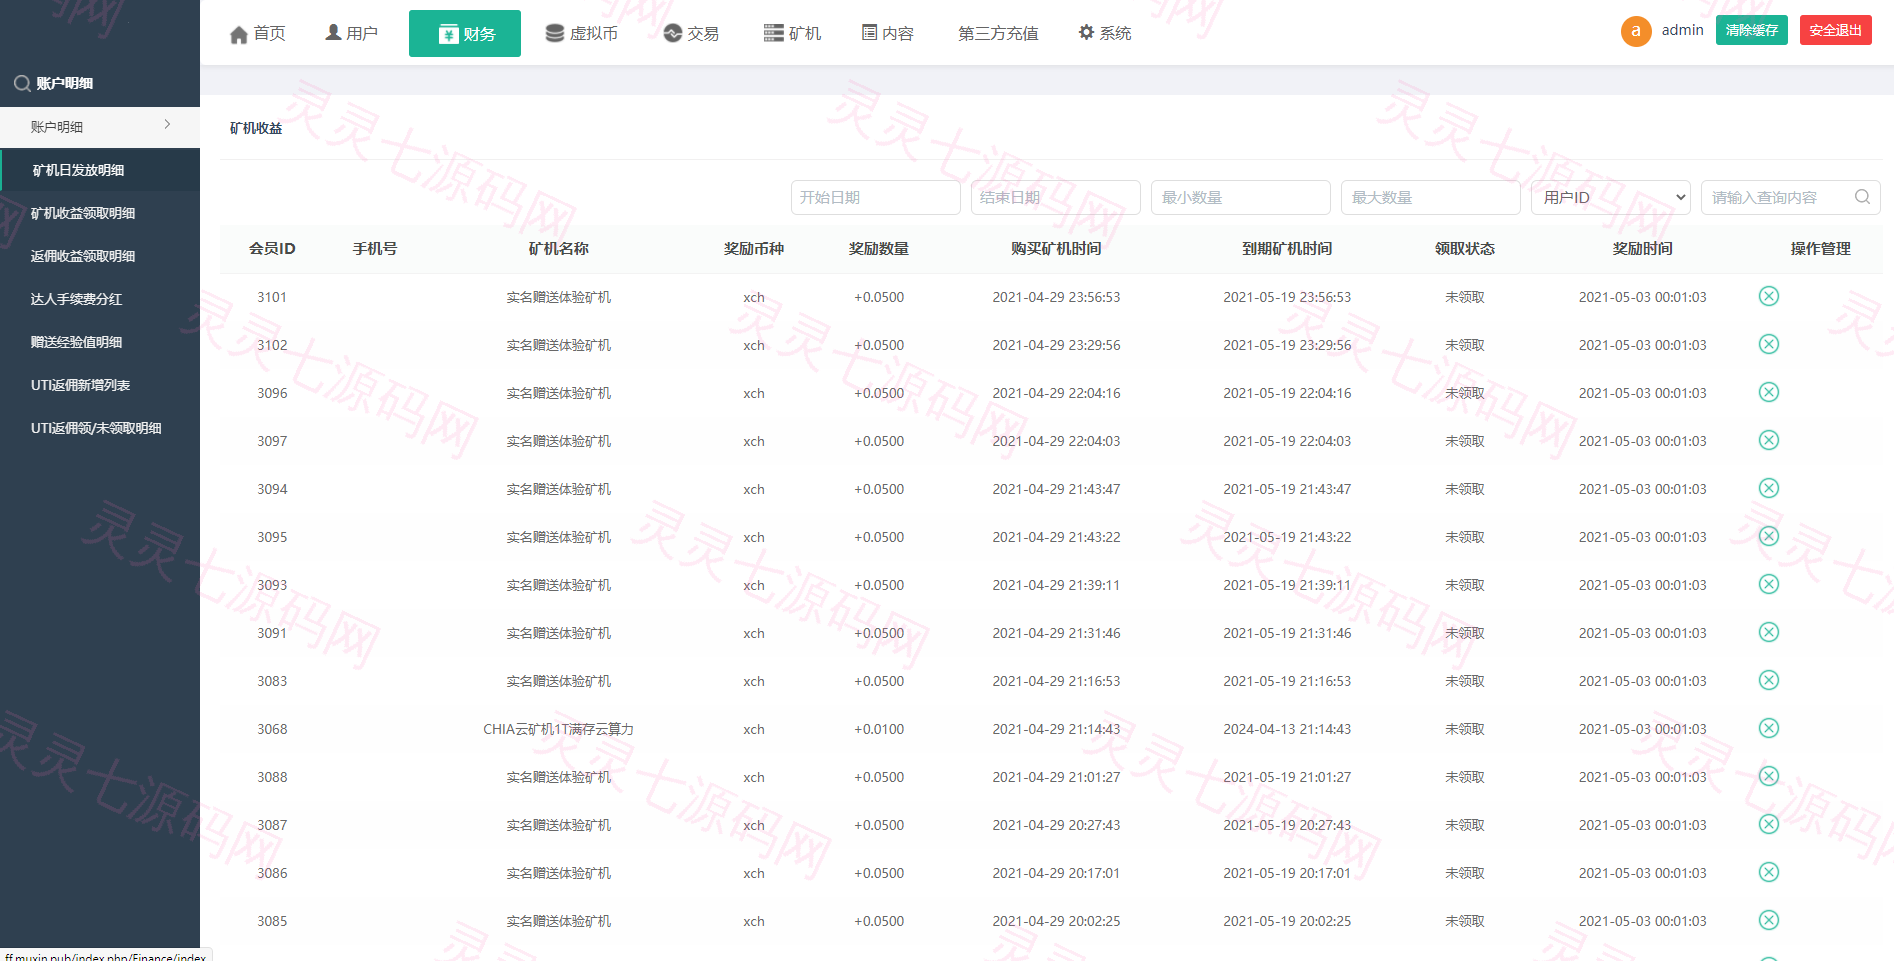Click the delete icon for member 3068
Screen dimensions: 1894x961
pyautogui.click(x=1768, y=728)
